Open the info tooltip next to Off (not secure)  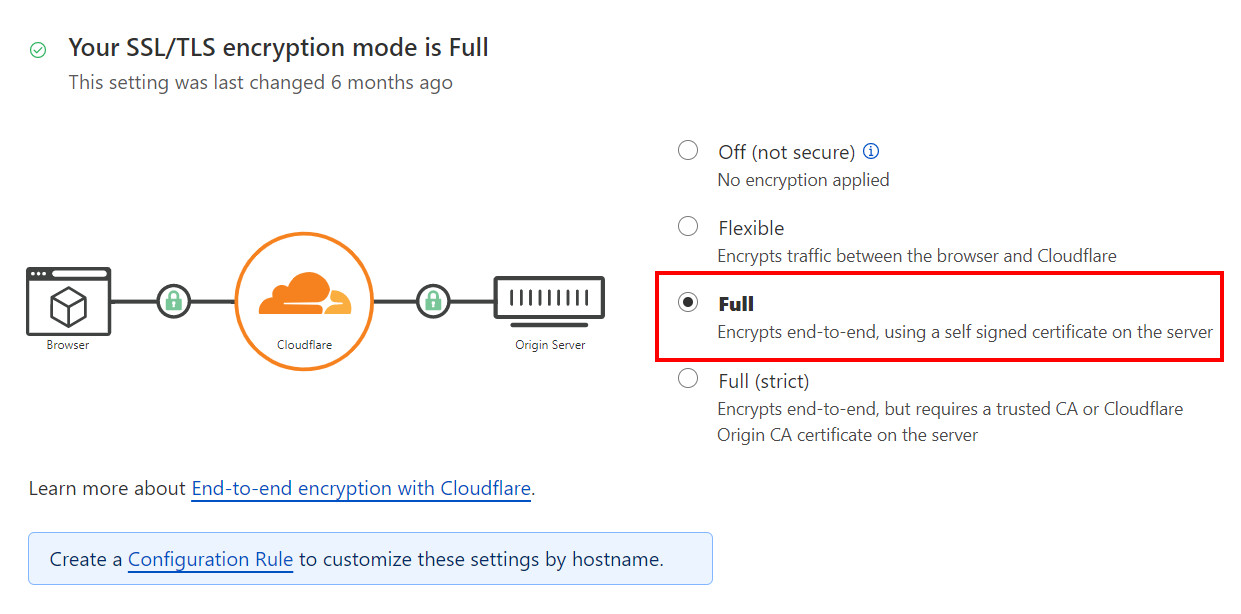tap(870, 150)
